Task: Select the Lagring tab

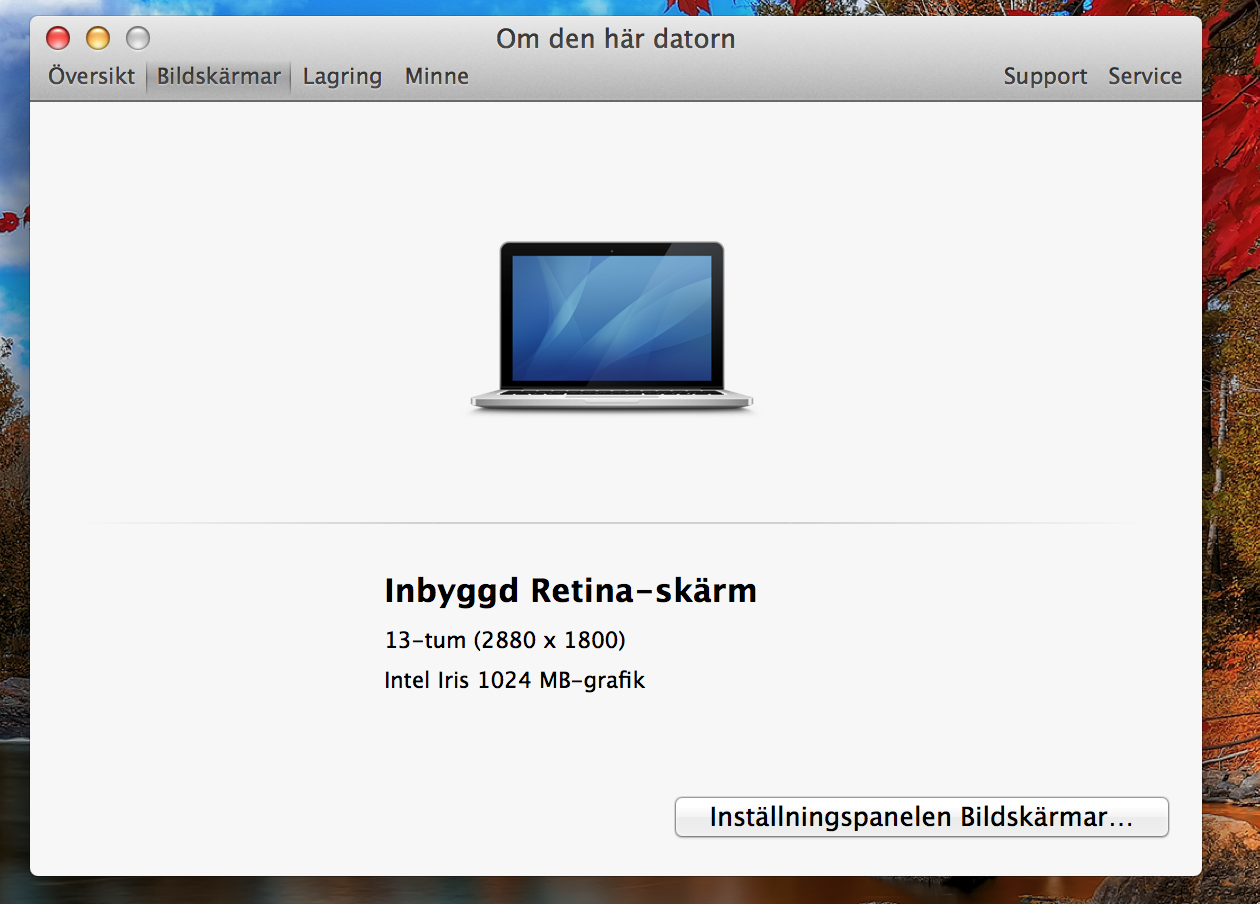Action: point(341,76)
